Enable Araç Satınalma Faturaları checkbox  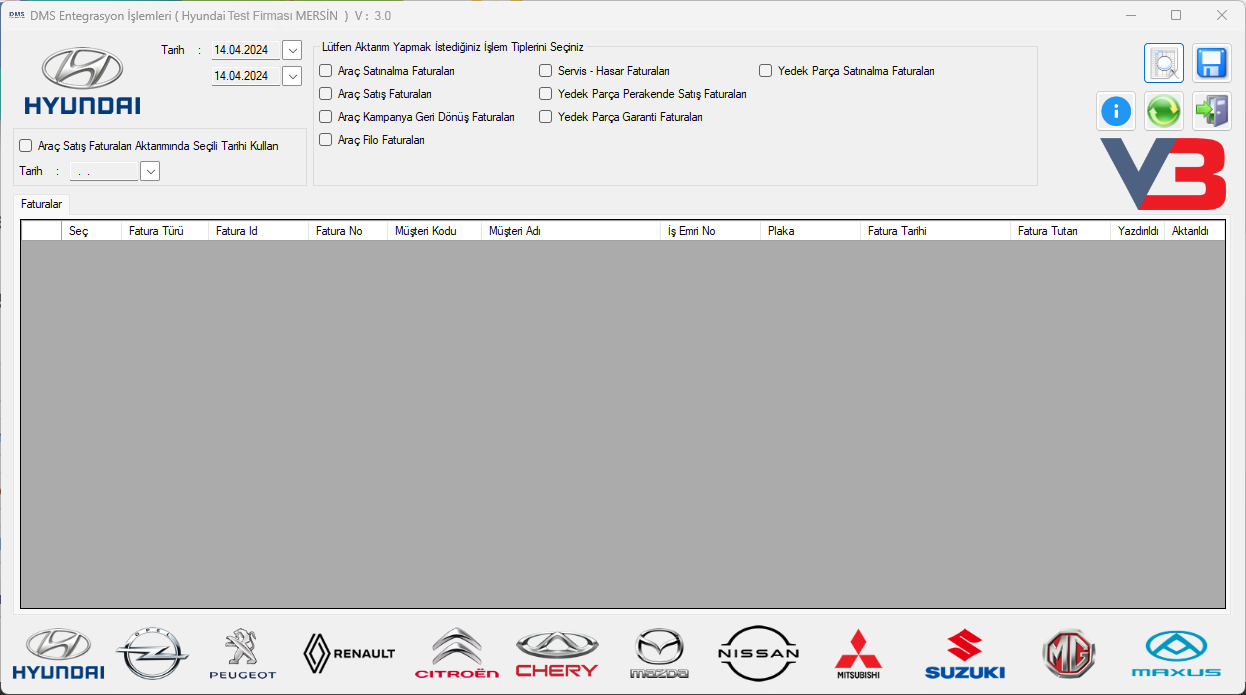[325, 71]
